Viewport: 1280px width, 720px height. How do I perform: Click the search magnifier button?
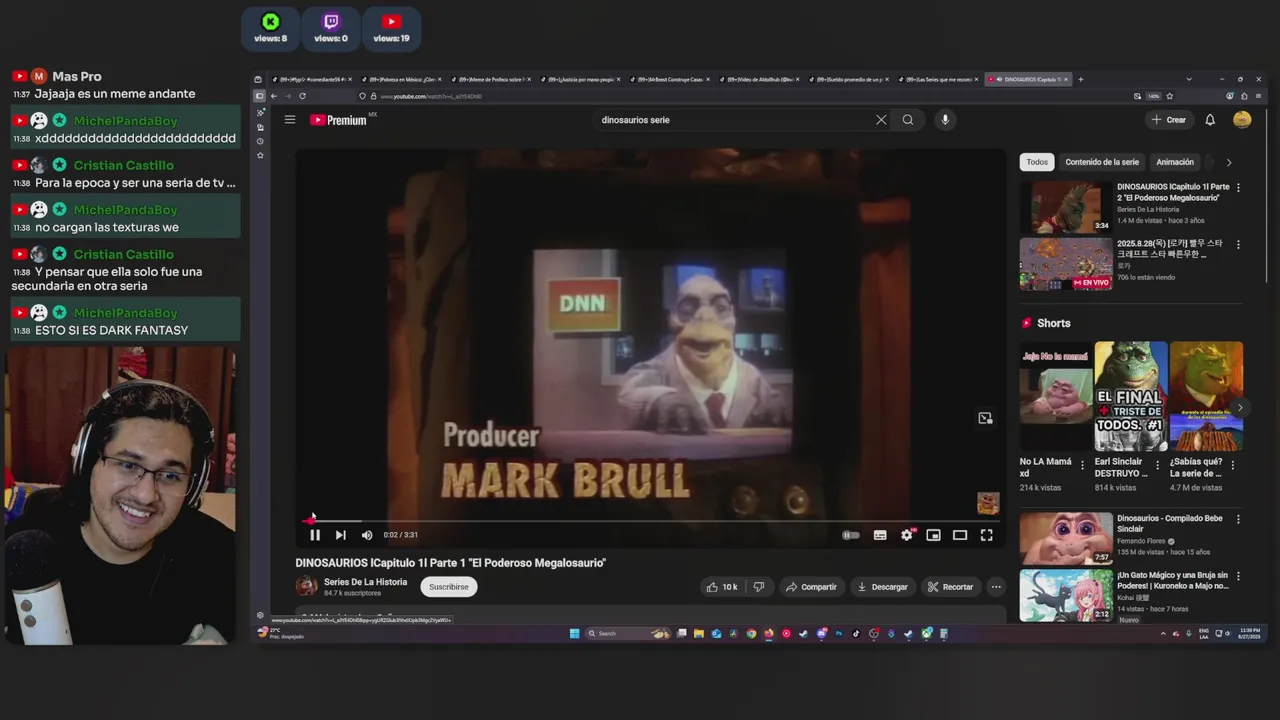point(908,120)
